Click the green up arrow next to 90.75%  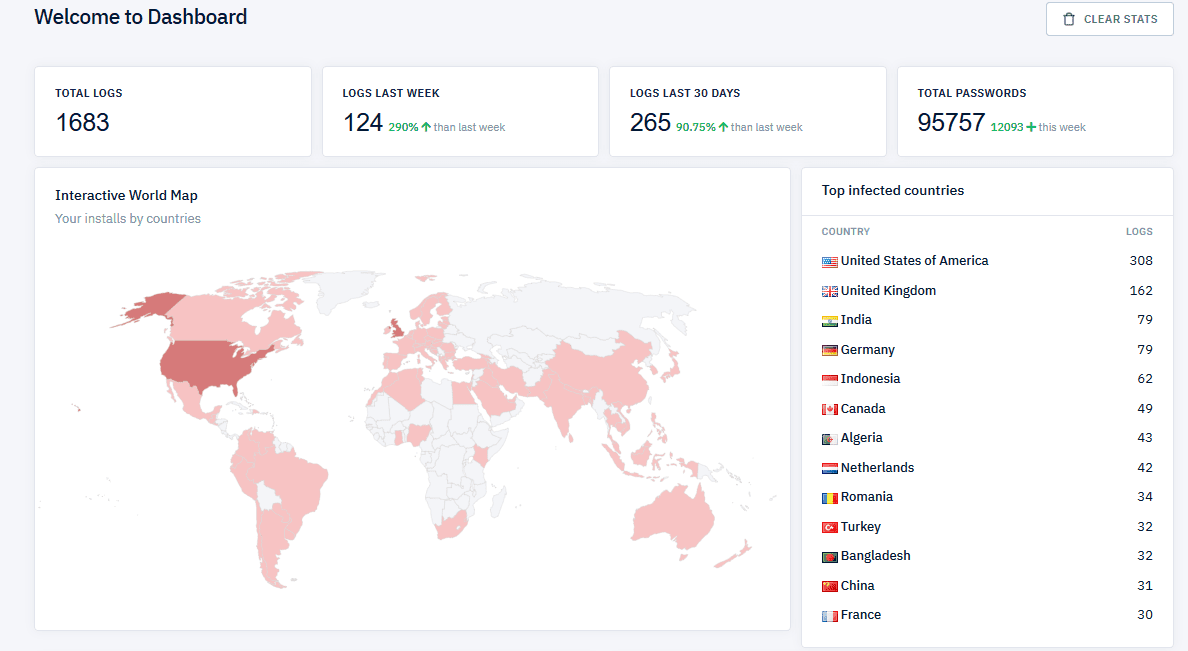[723, 127]
